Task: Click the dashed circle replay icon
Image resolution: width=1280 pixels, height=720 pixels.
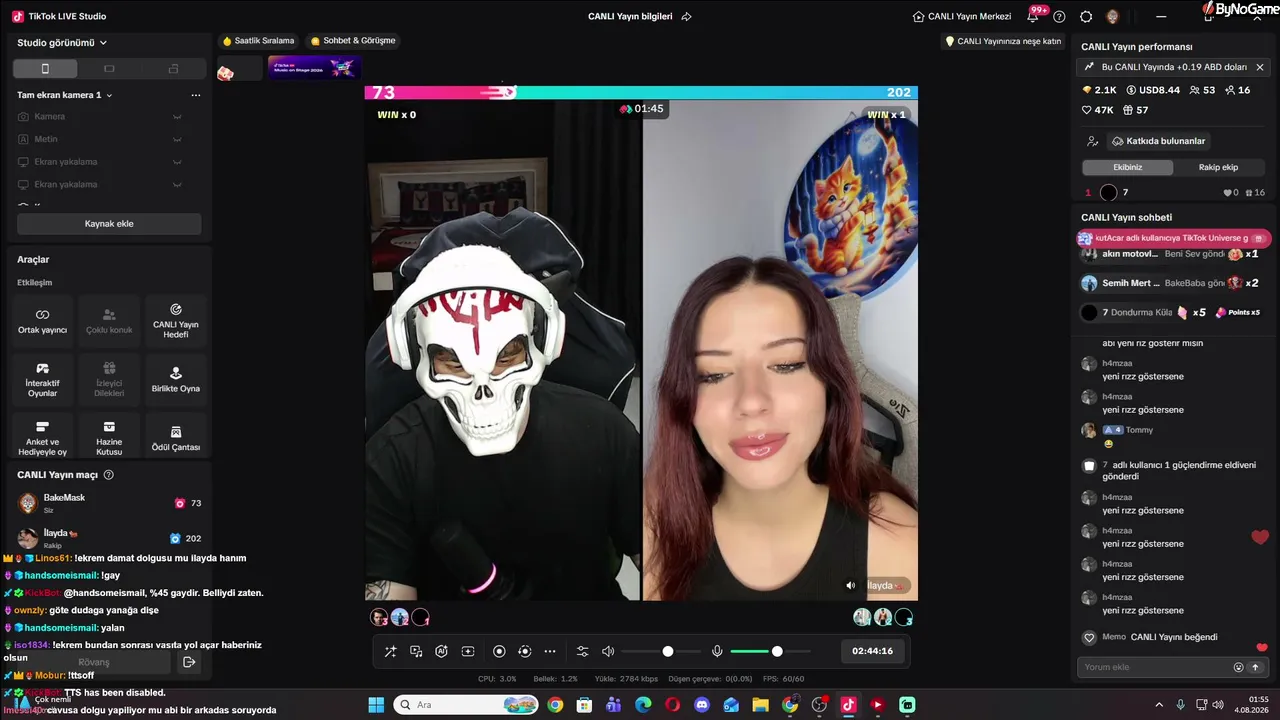Action: 525,651
